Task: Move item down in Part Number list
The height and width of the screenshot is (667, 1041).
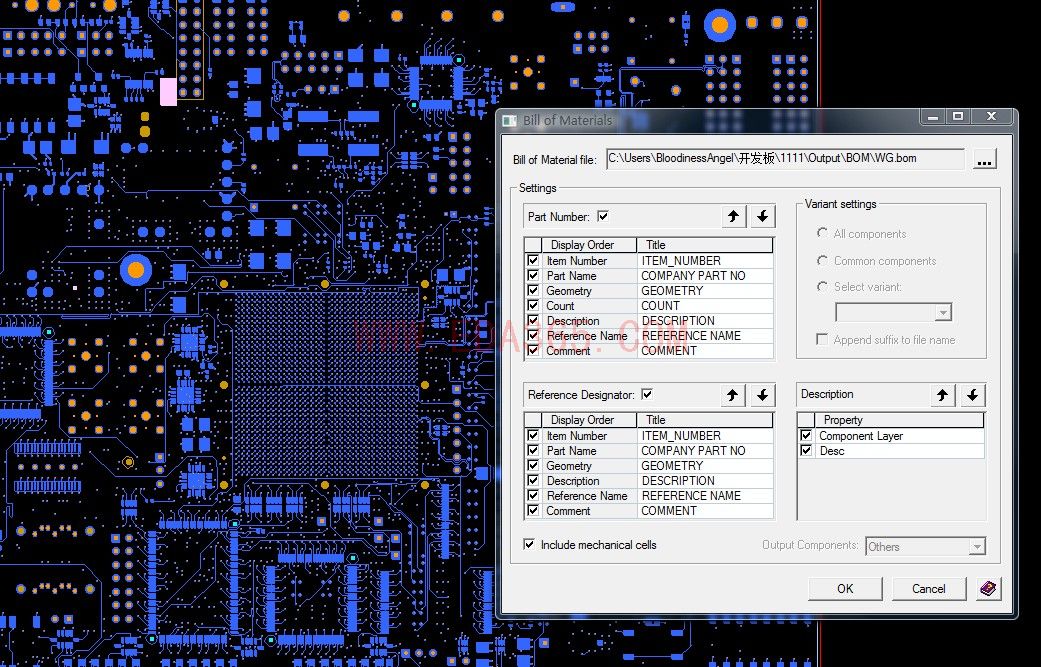Action: pos(763,216)
